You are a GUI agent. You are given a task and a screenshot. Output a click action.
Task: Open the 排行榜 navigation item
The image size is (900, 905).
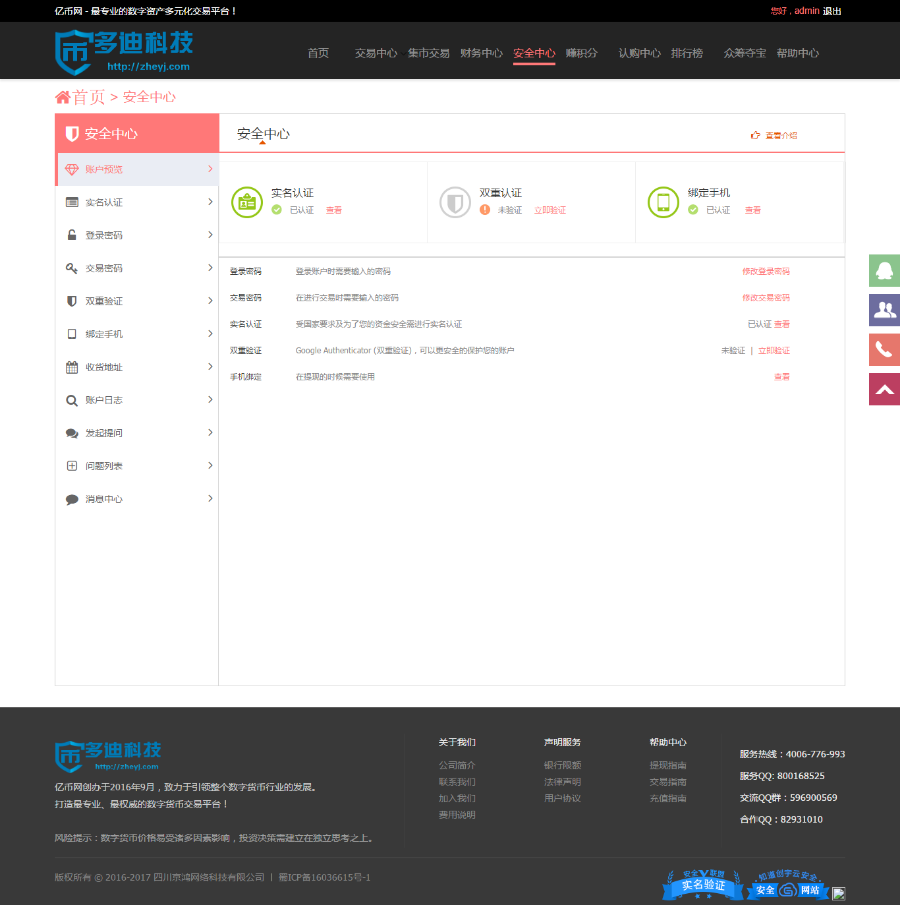[x=687, y=53]
